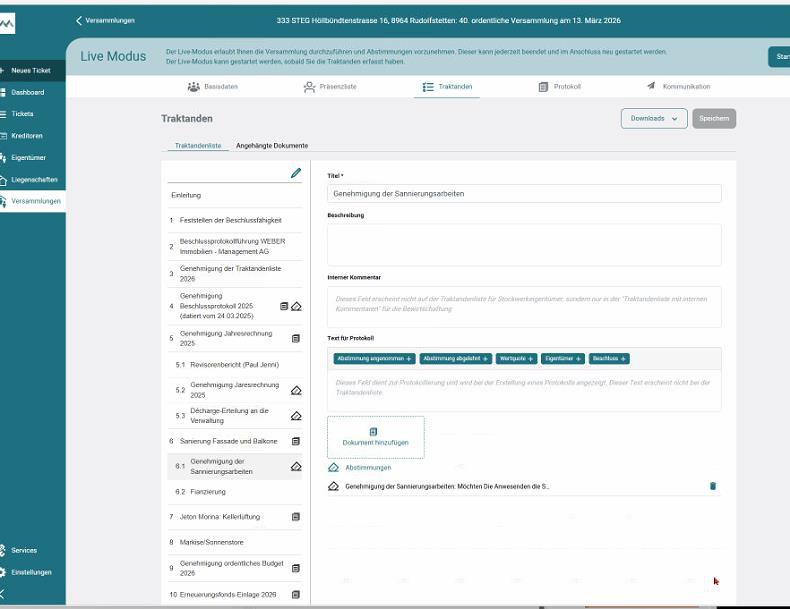The height and width of the screenshot is (609, 790).
Task: Click the Titel input field
Action: (524, 193)
